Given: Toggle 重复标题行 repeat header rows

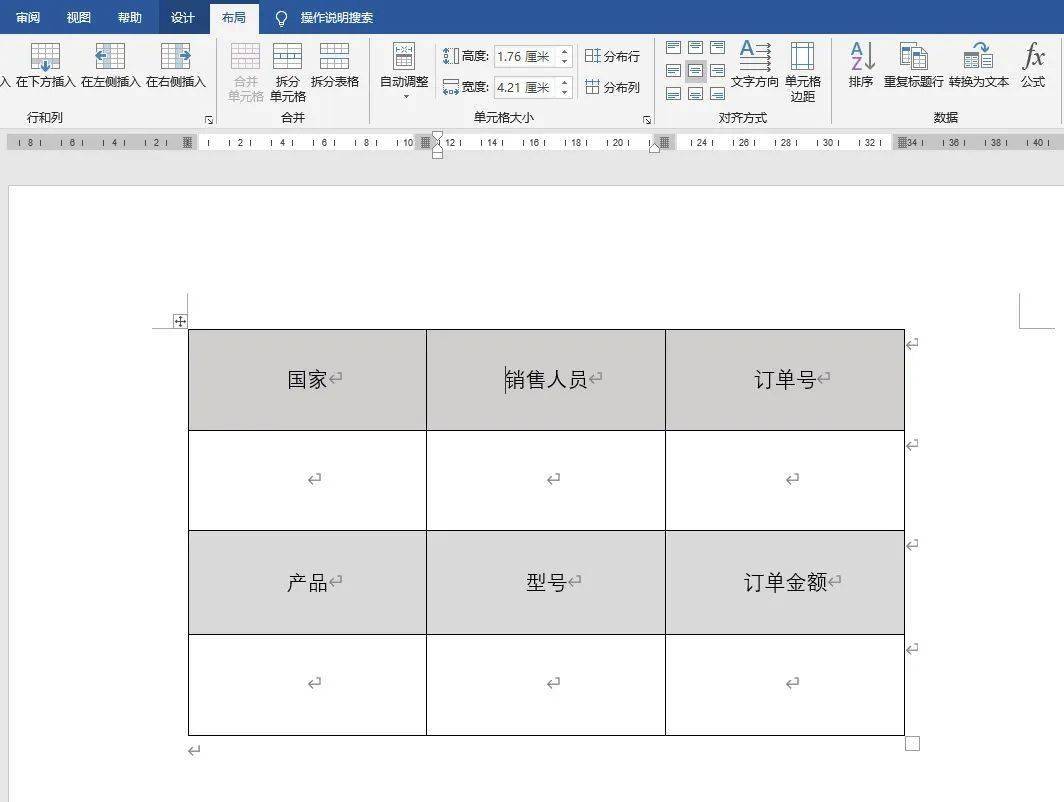Looking at the screenshot, I should tap(913, 65).
